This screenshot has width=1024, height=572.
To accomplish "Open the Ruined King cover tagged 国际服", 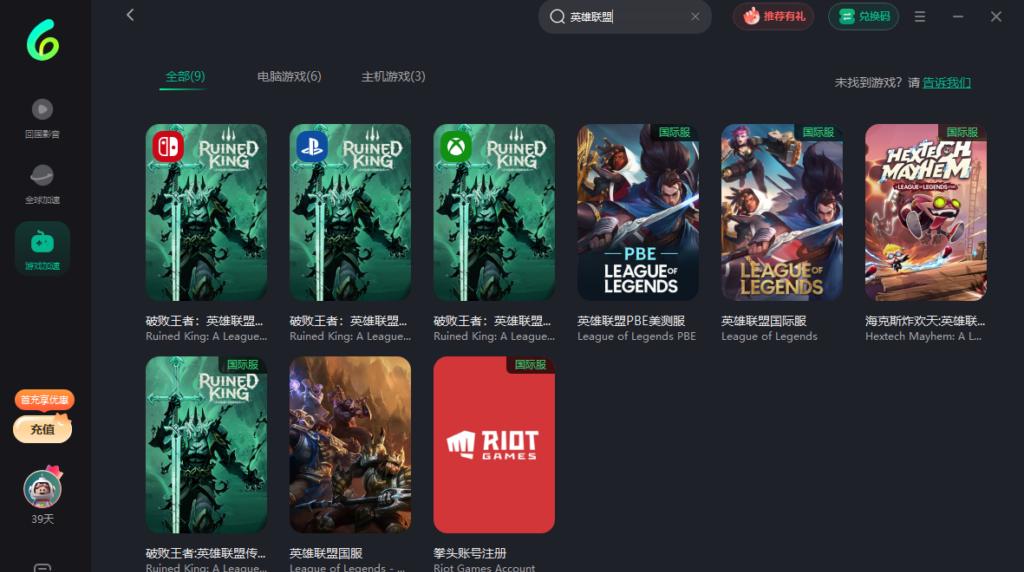I will pos(206,445).
